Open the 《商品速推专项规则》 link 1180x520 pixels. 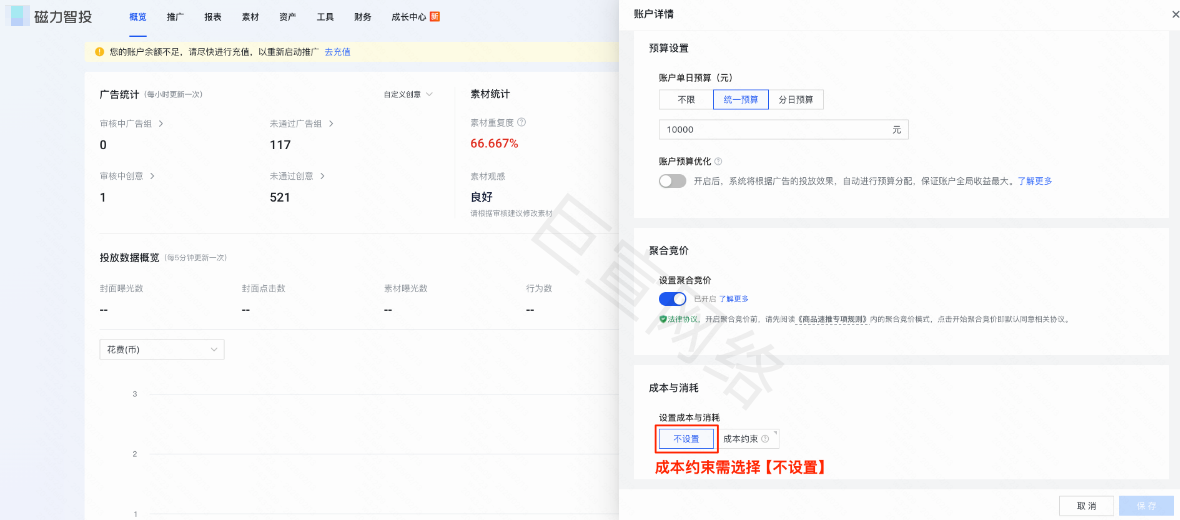pyautogui.click(x=831, y=319)
